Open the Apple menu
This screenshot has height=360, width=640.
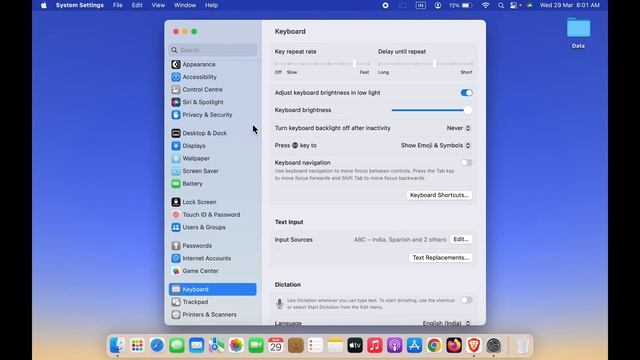coord(44,5)
